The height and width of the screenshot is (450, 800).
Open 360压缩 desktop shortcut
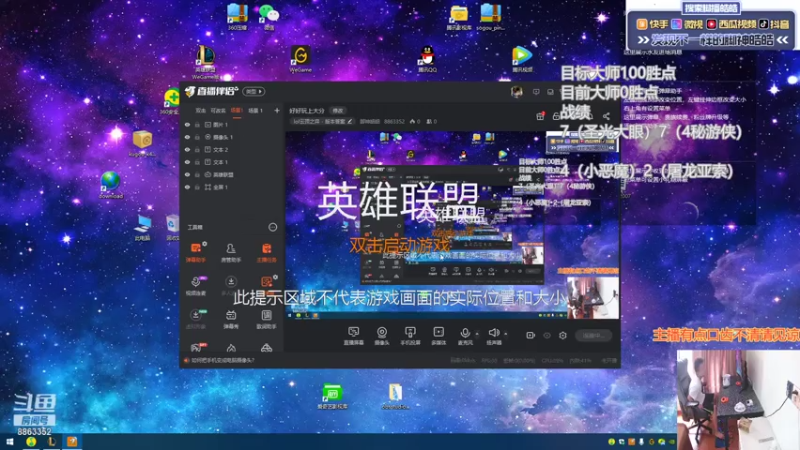[237, 17]
